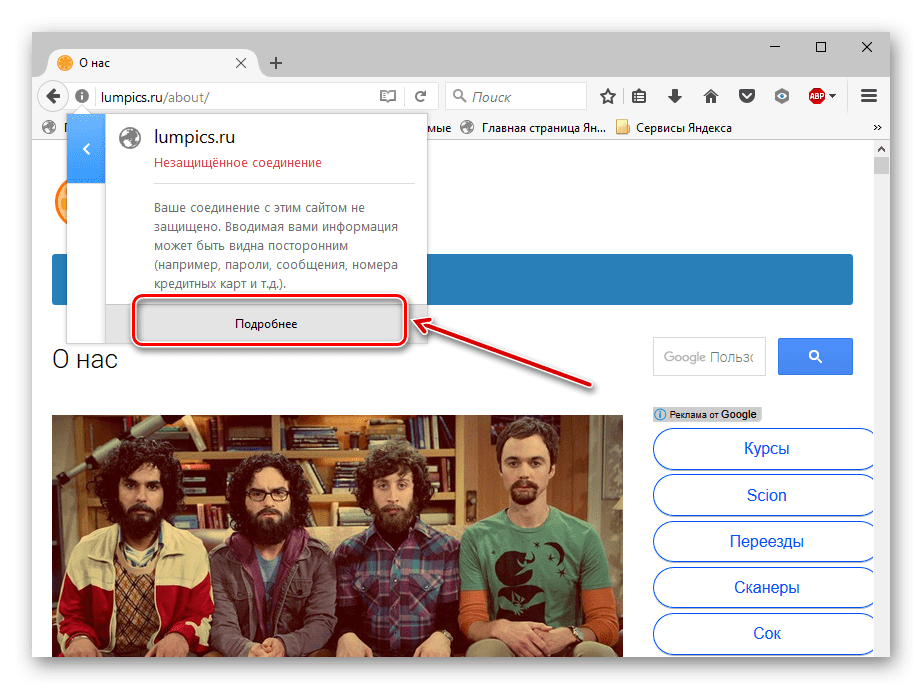The image size is (922, 689).
Task: Save page to Pocket icon
Action: pos(747,96)
